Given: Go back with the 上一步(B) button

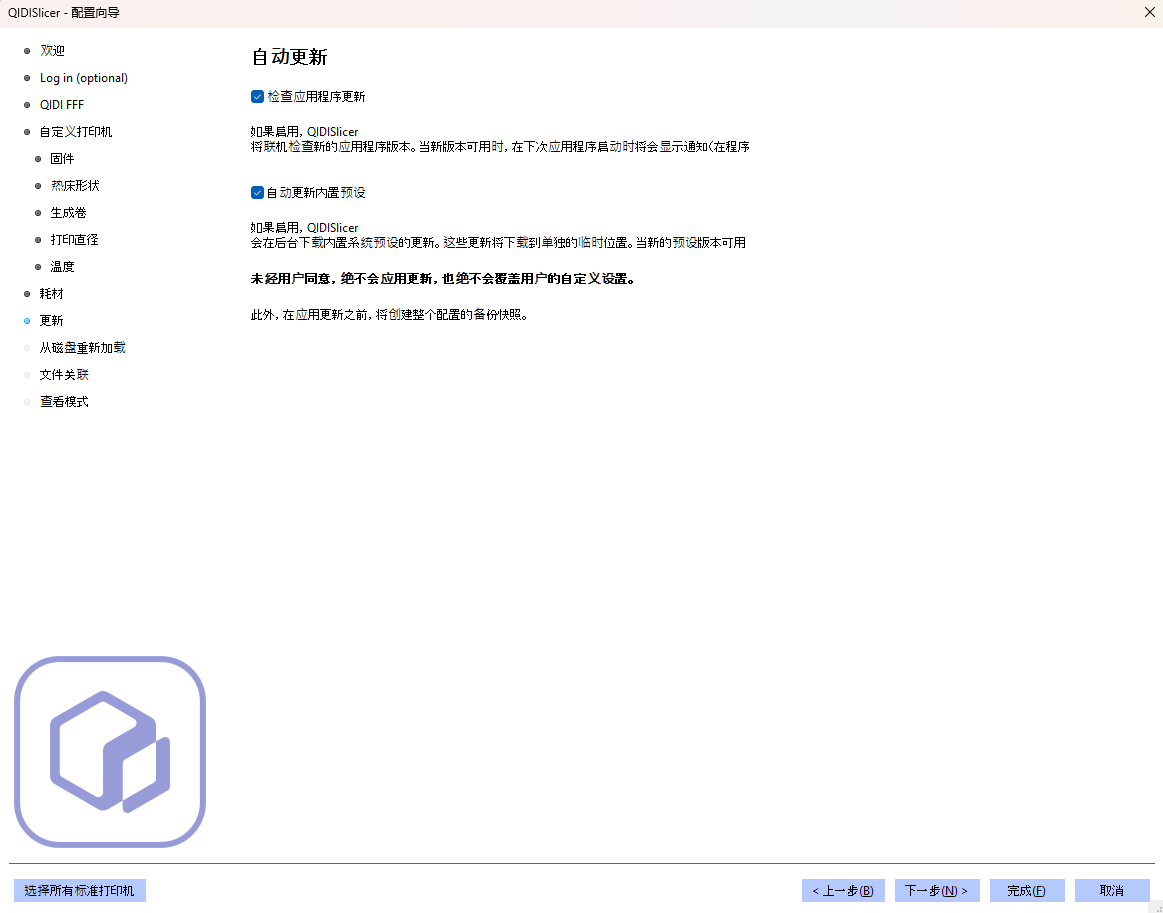Looking at the screenshot, I should [843, 891].
